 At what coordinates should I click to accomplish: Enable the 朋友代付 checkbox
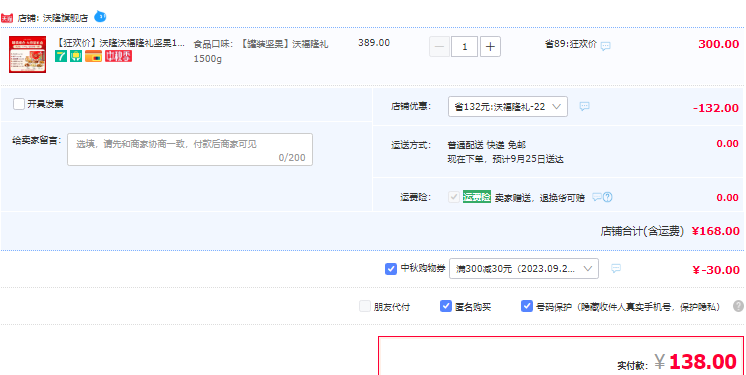tap(365, 306)
